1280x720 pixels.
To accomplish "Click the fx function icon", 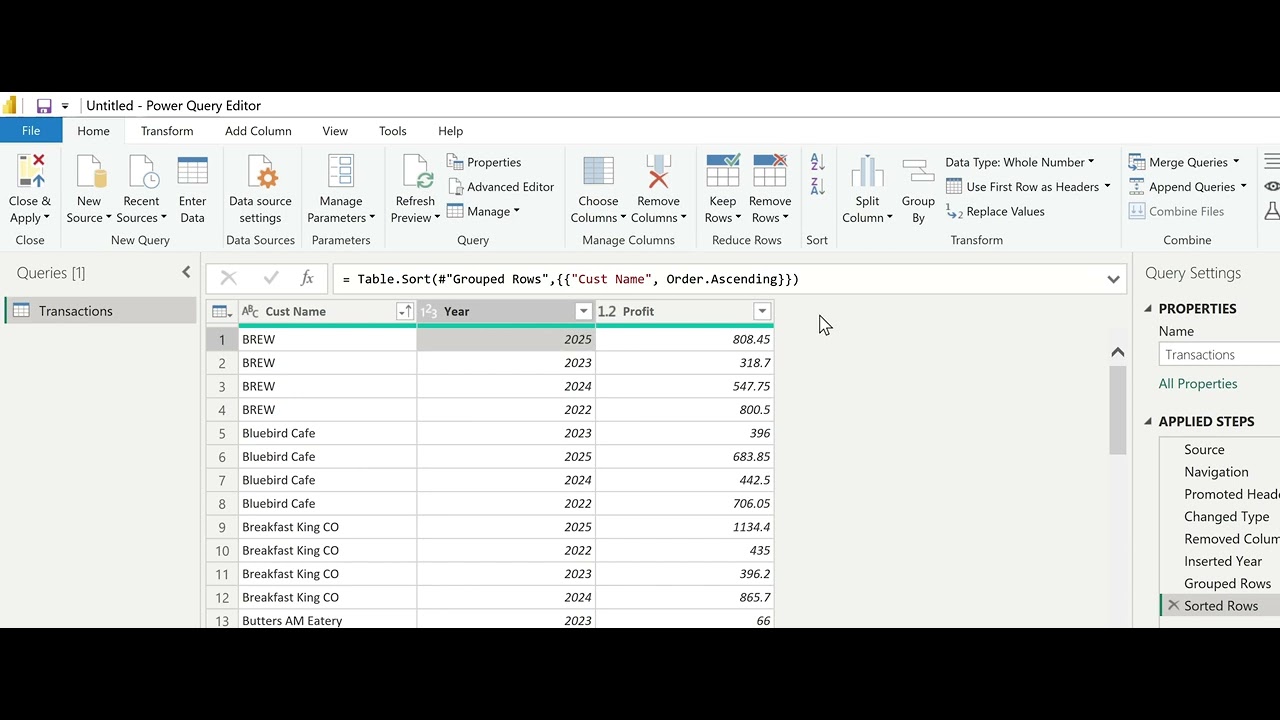I will 307,279.
